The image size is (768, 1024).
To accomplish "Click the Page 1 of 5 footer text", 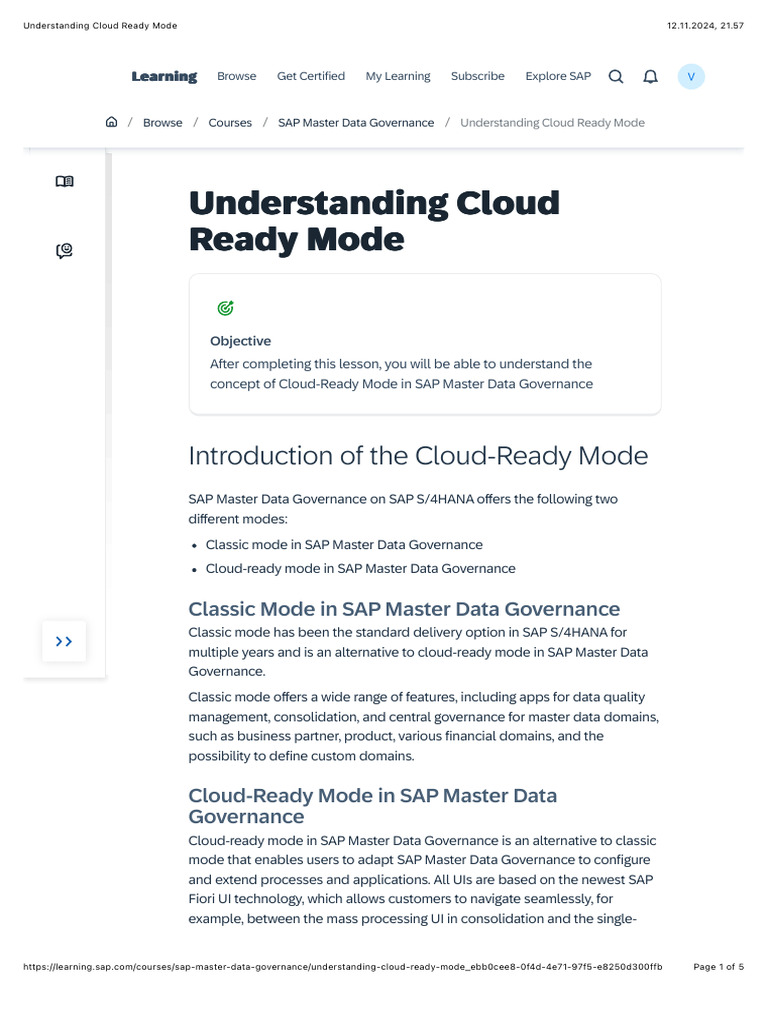I will [x=718, y=967].
